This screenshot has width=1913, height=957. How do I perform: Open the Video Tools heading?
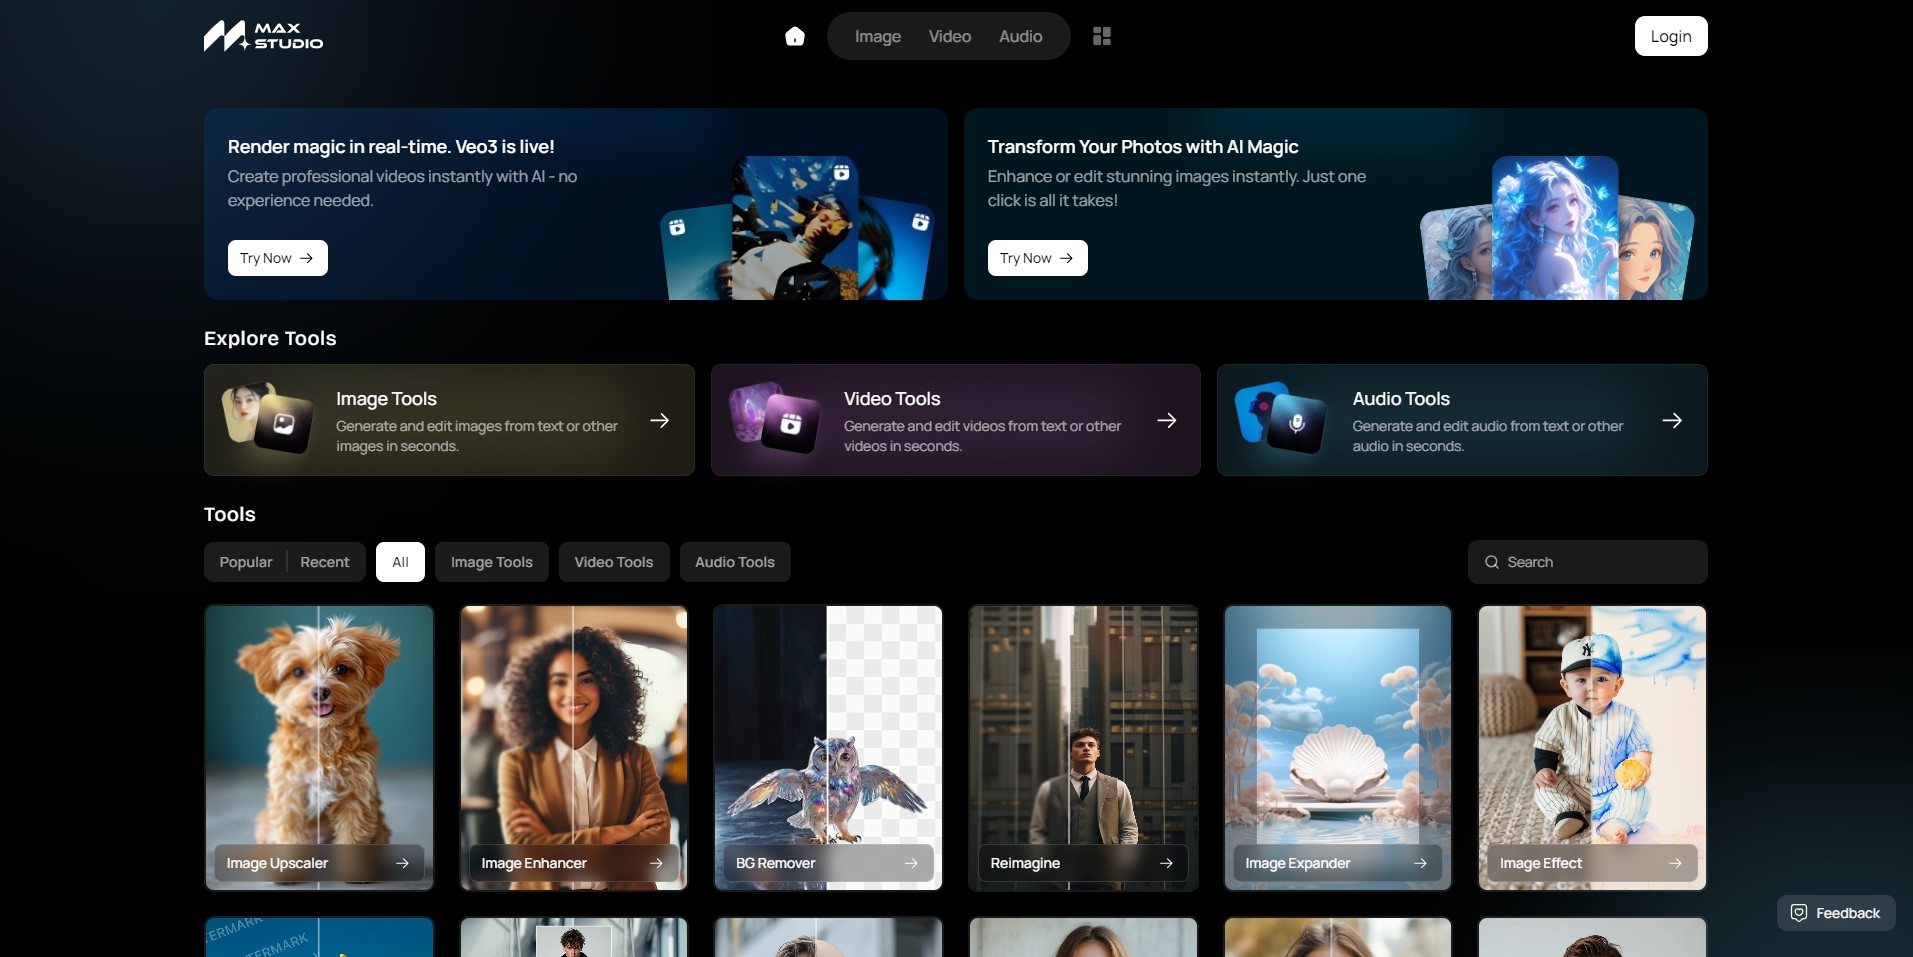892,399
